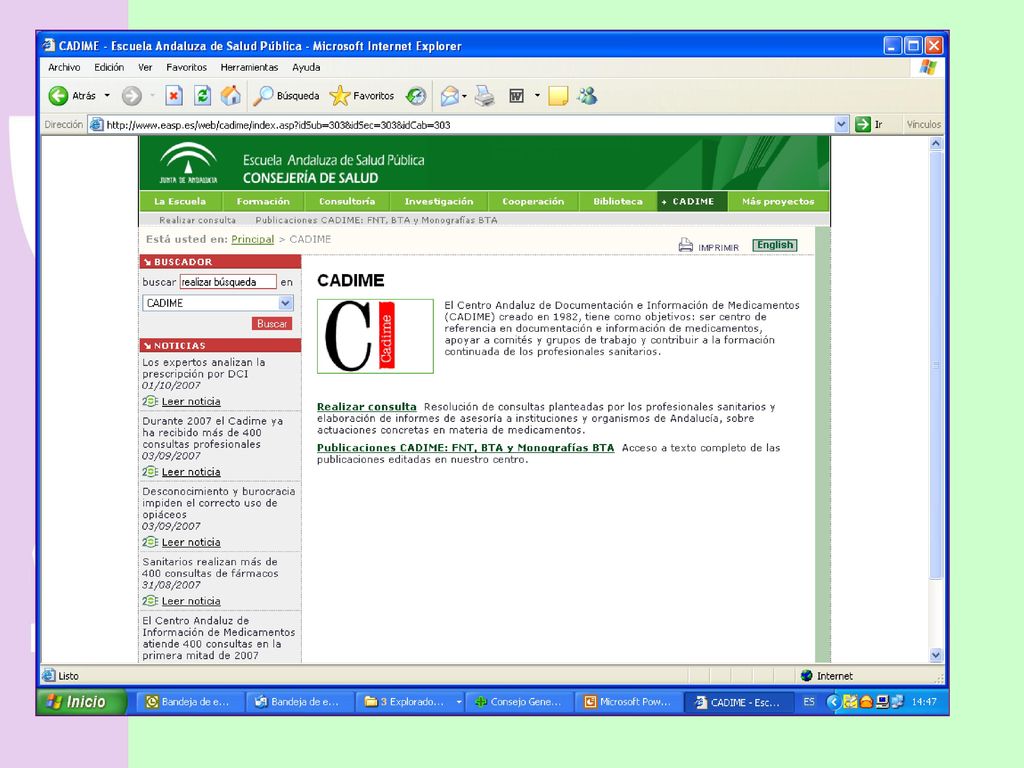Viewport: 1024px width, 768px height.
Task: Click Leer noticia for 31/08/2007 news
Action: tap(191, 601)
